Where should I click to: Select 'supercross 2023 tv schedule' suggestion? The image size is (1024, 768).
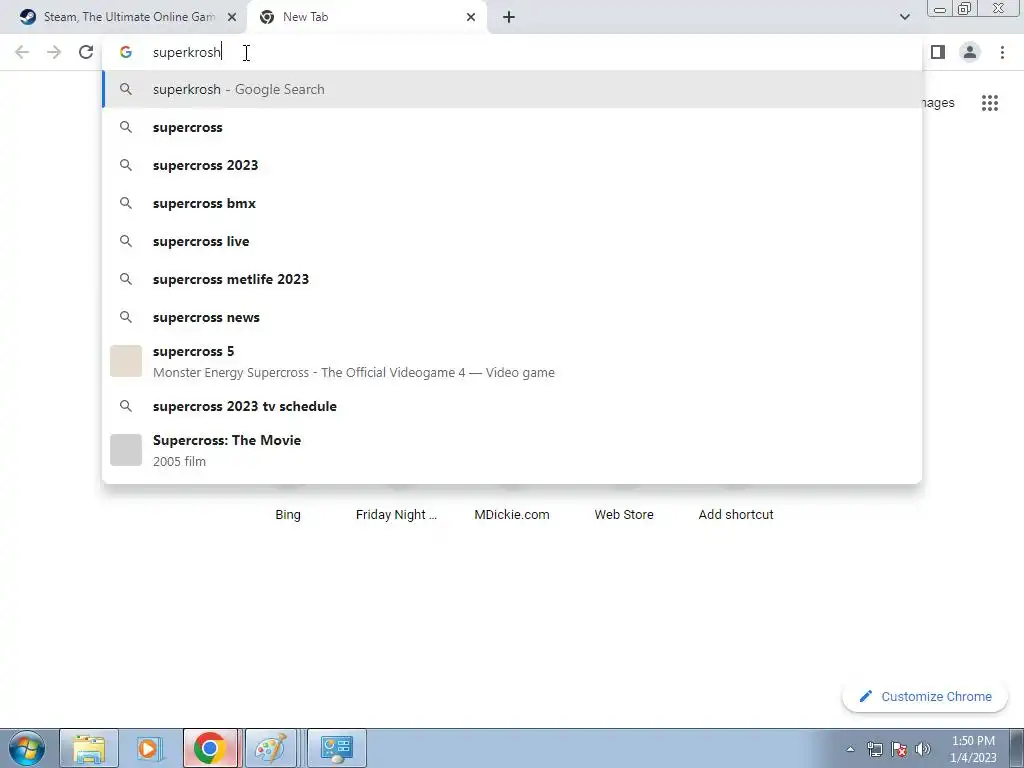(x=512, y=406)
